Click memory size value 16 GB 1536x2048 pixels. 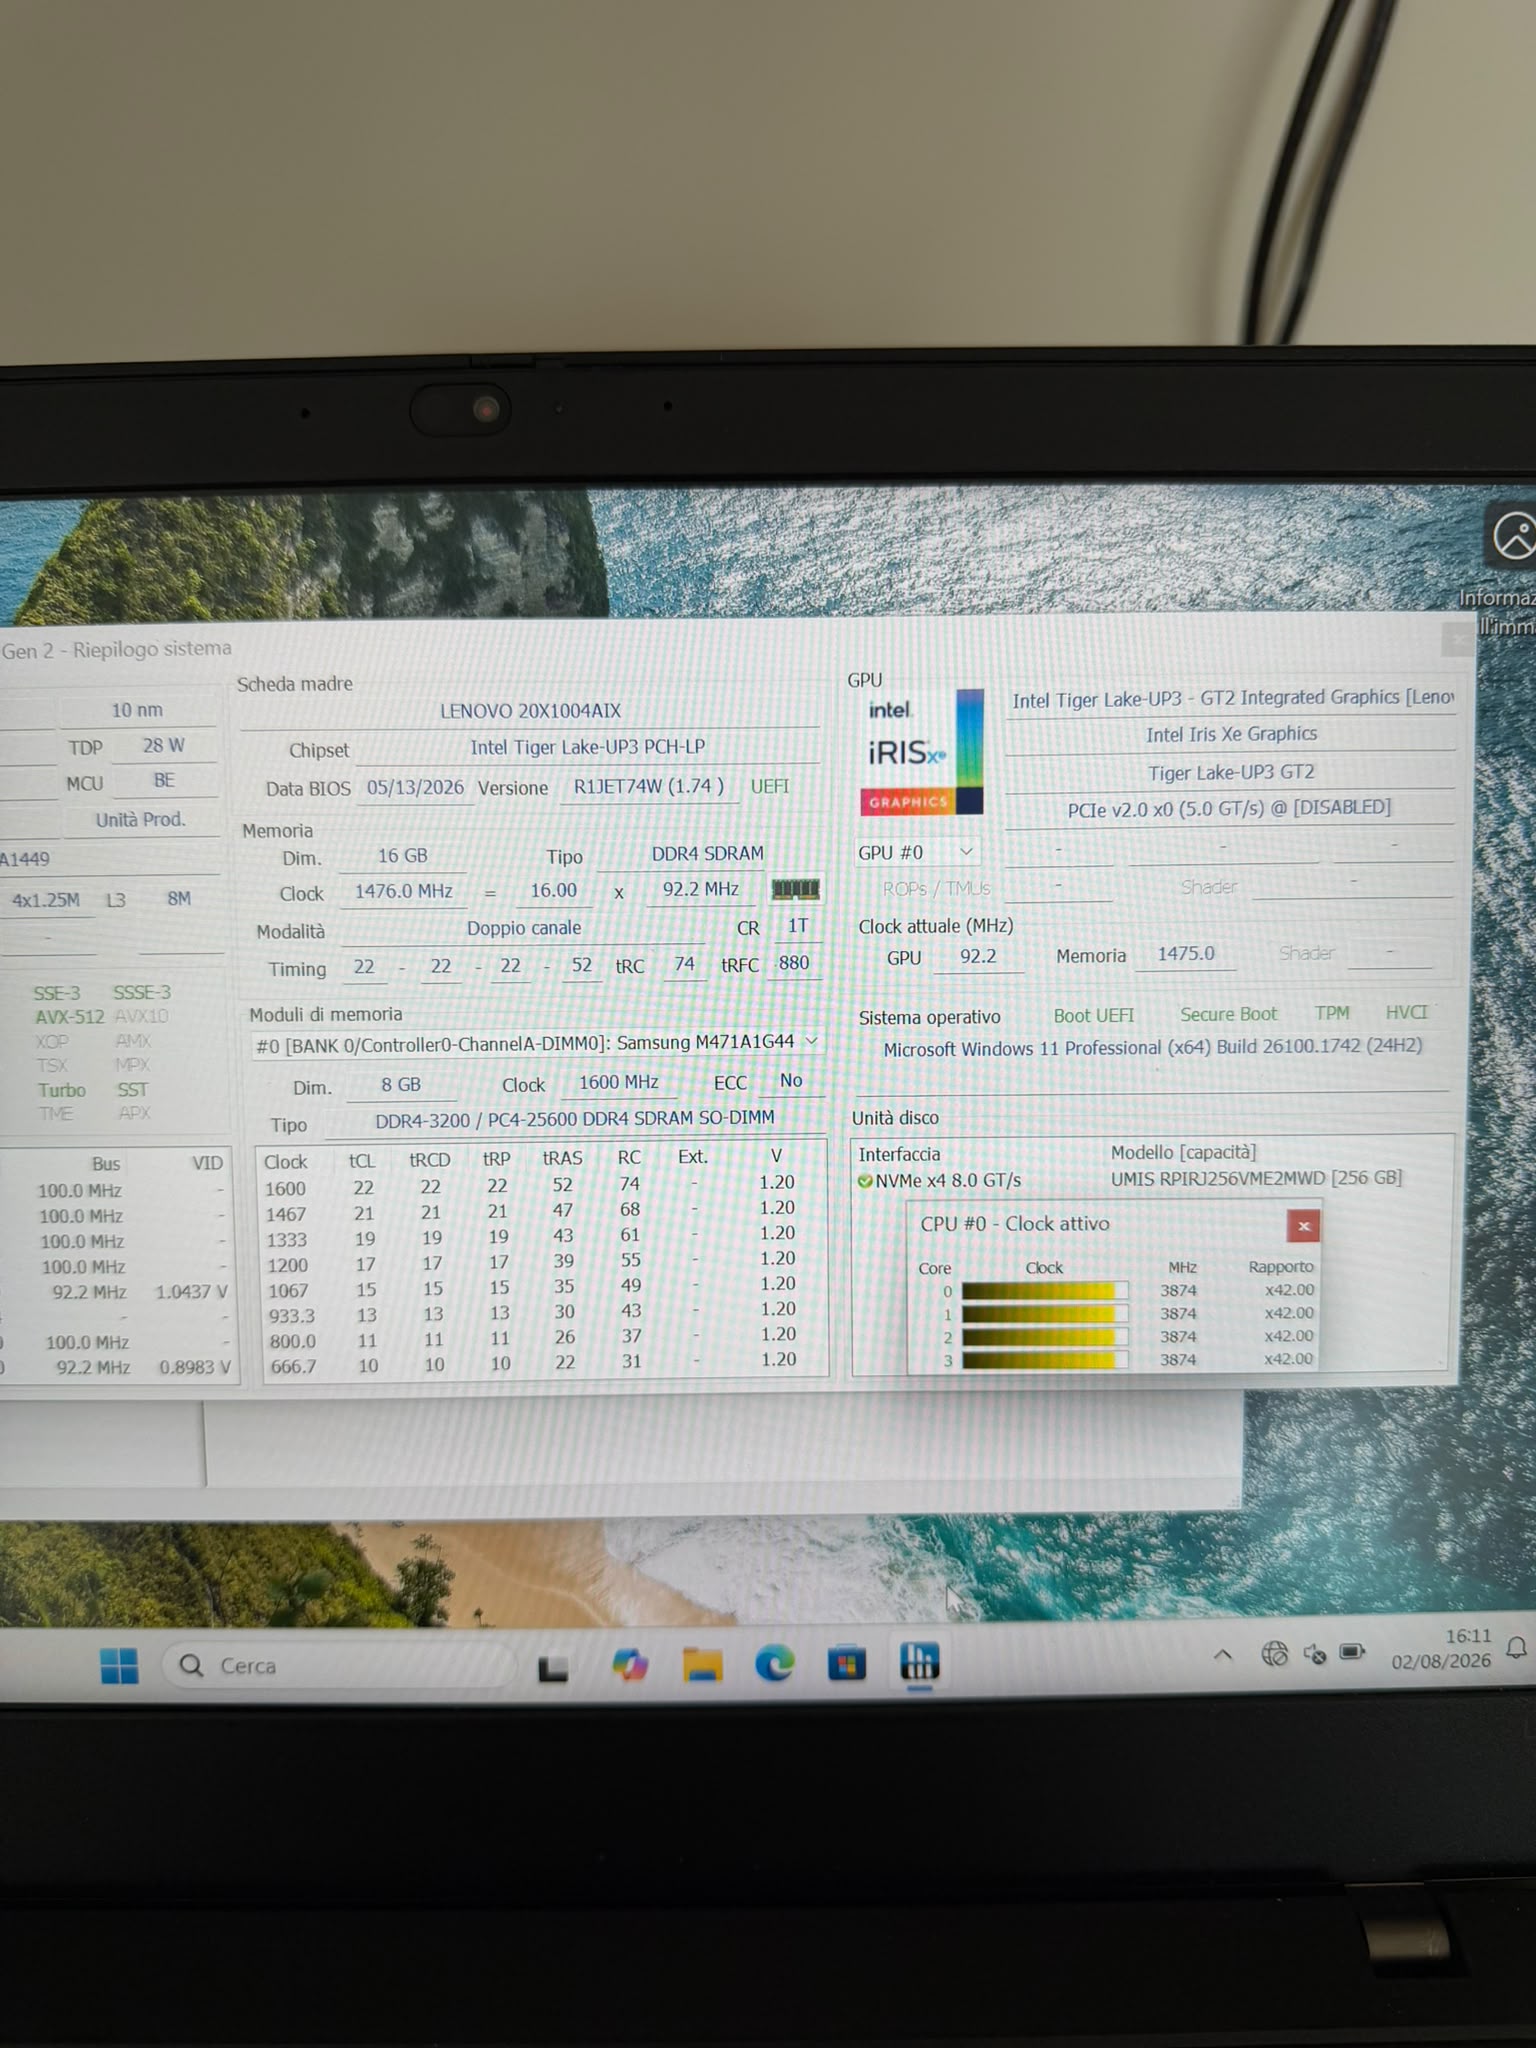pyautogui.click(x=402, y=856)
